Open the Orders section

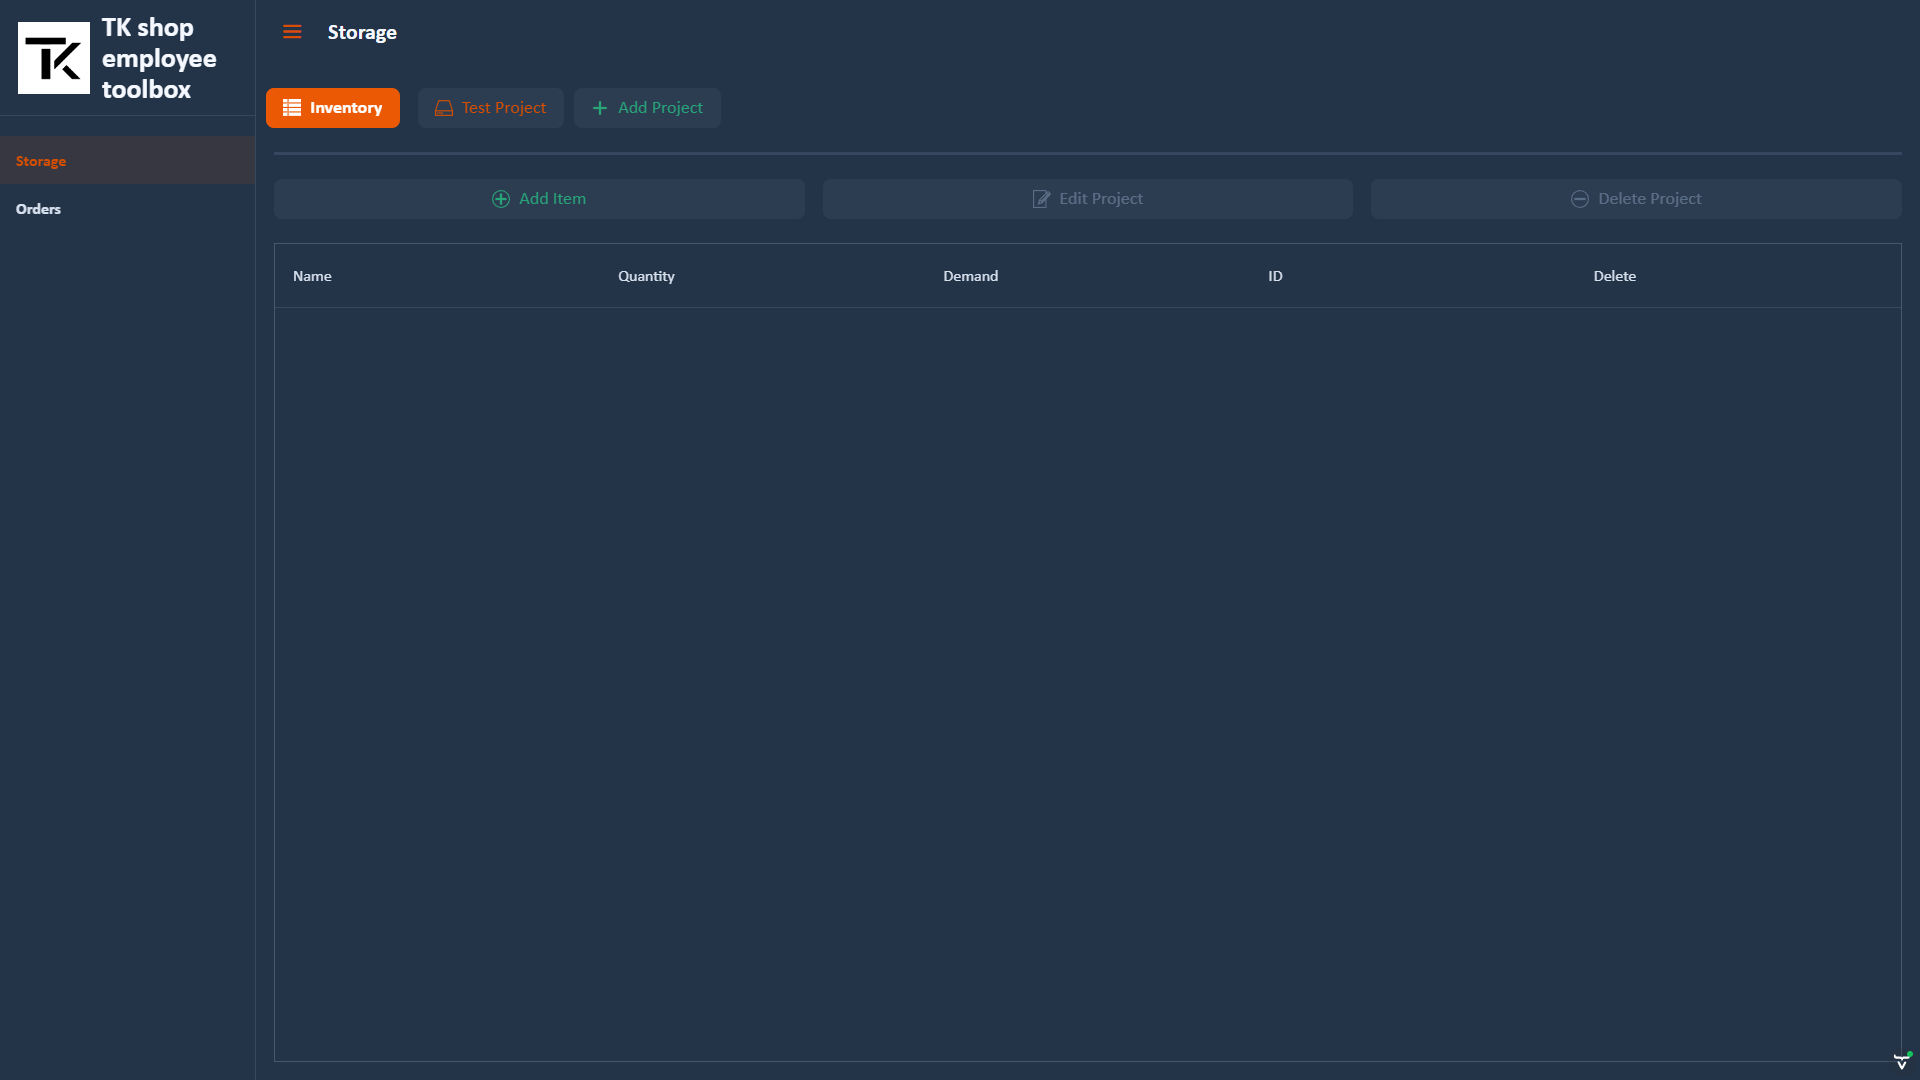[38, 209]
